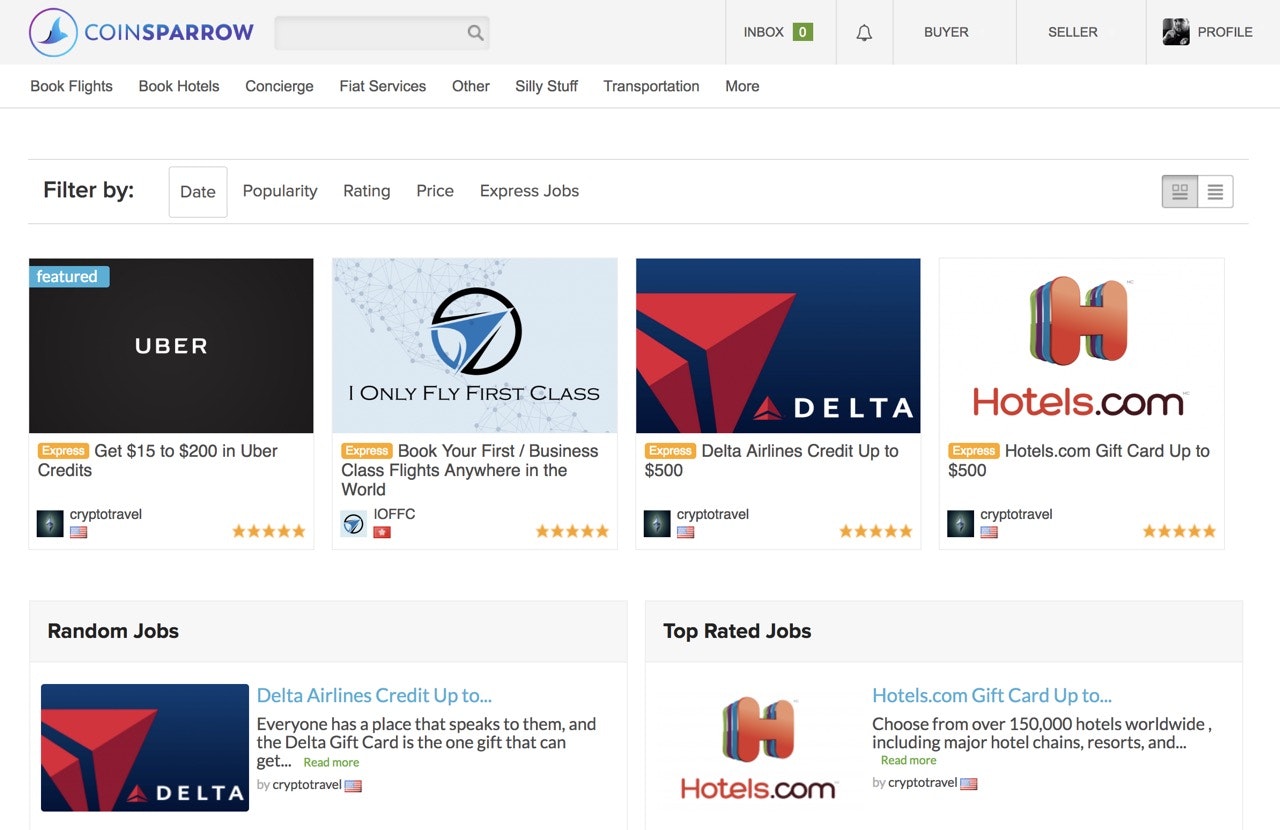Open 'Book Your First / Business Class Flights' listing

[x=470, y=470]
